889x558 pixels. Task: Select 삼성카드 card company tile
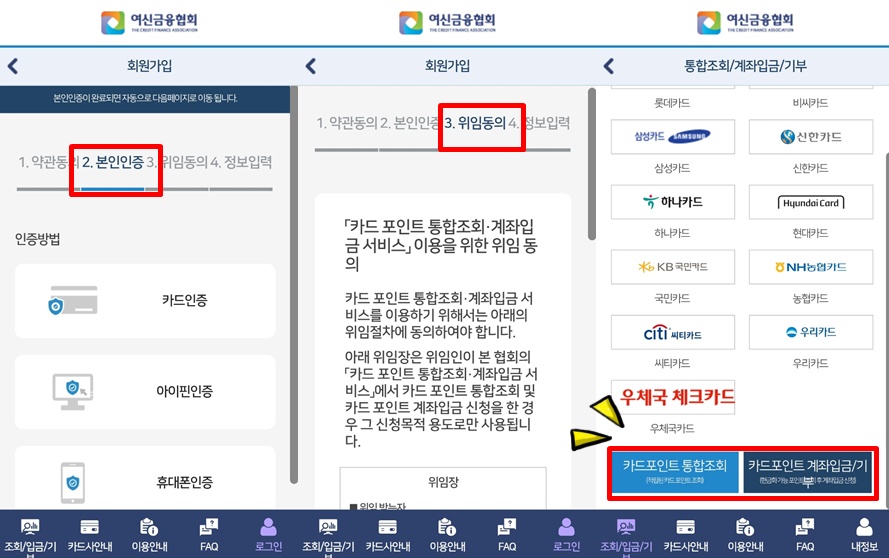[x=672, y=137]
